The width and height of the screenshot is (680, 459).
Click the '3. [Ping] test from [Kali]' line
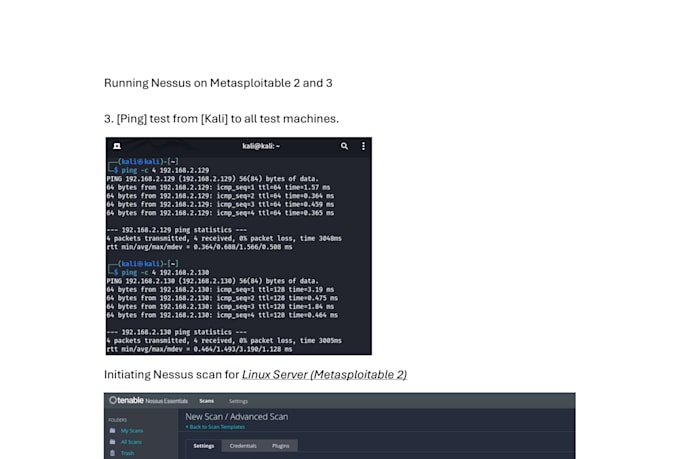(x=221, y=119)
